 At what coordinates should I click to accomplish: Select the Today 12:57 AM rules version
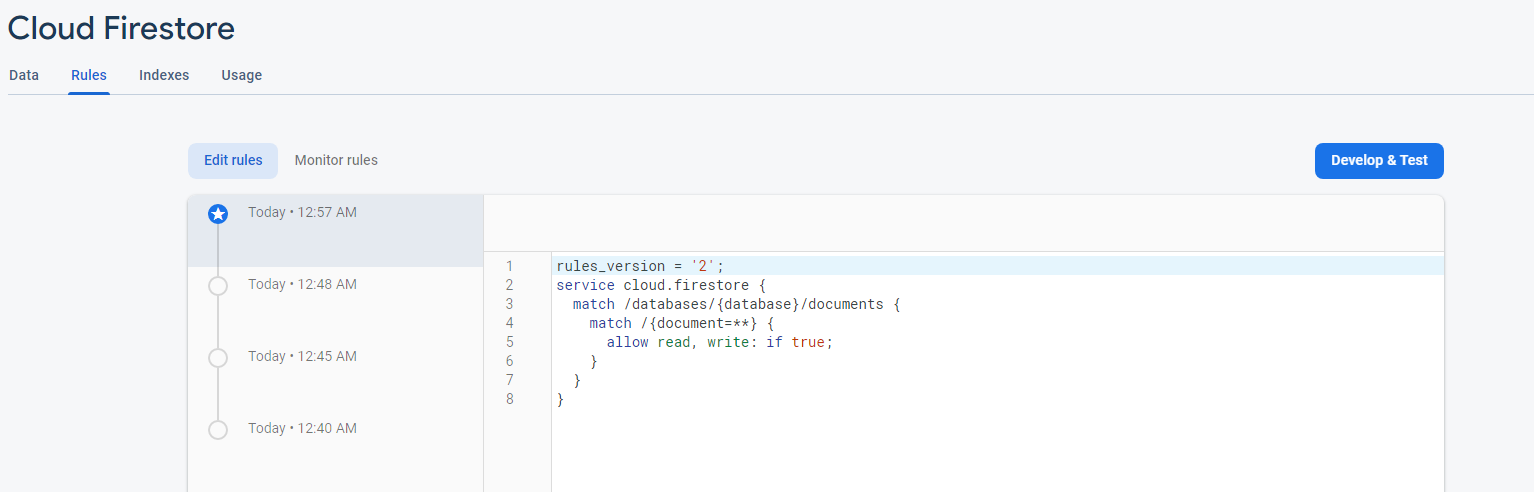tap(335, 231)
